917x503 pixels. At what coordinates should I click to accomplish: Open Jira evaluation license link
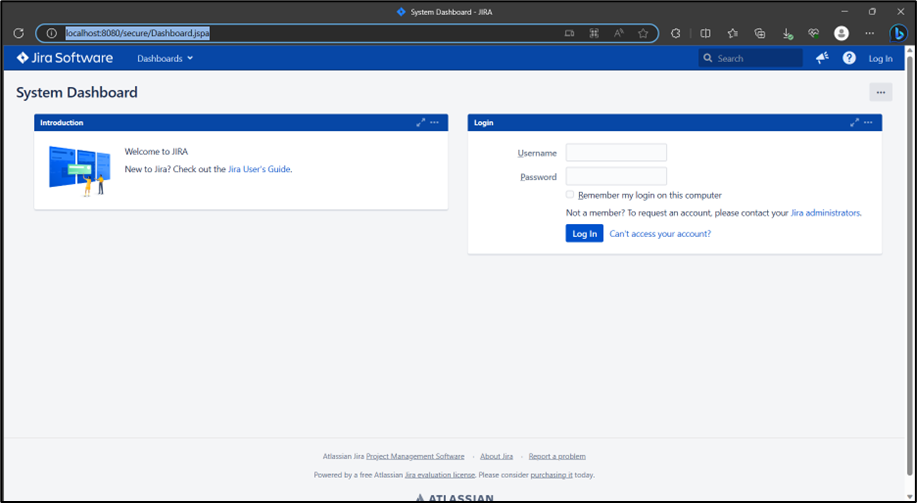pyautogui.click(x=440, y=475)
